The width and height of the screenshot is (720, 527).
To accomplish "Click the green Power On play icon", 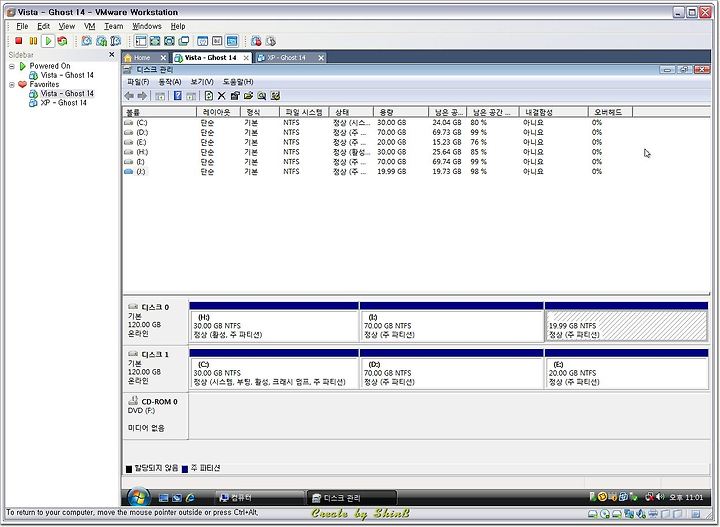I will [x=48, y=41].
